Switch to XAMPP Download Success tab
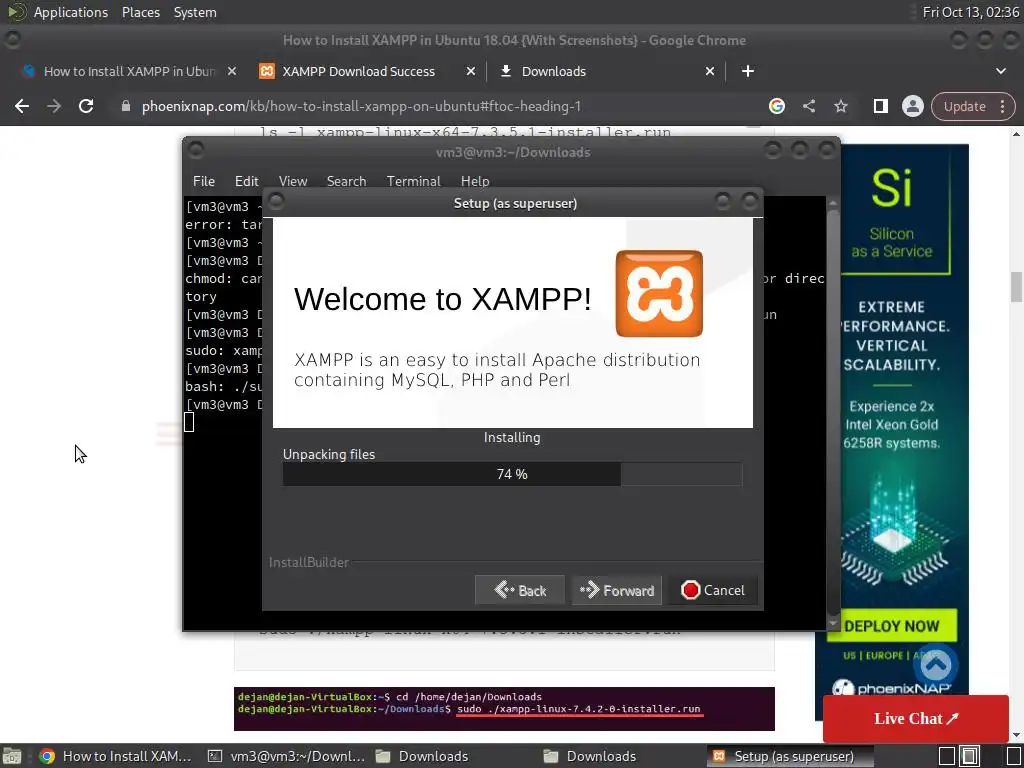This screenshot has width=1024, height=768. pyautogui.click(x=367, y=71)
